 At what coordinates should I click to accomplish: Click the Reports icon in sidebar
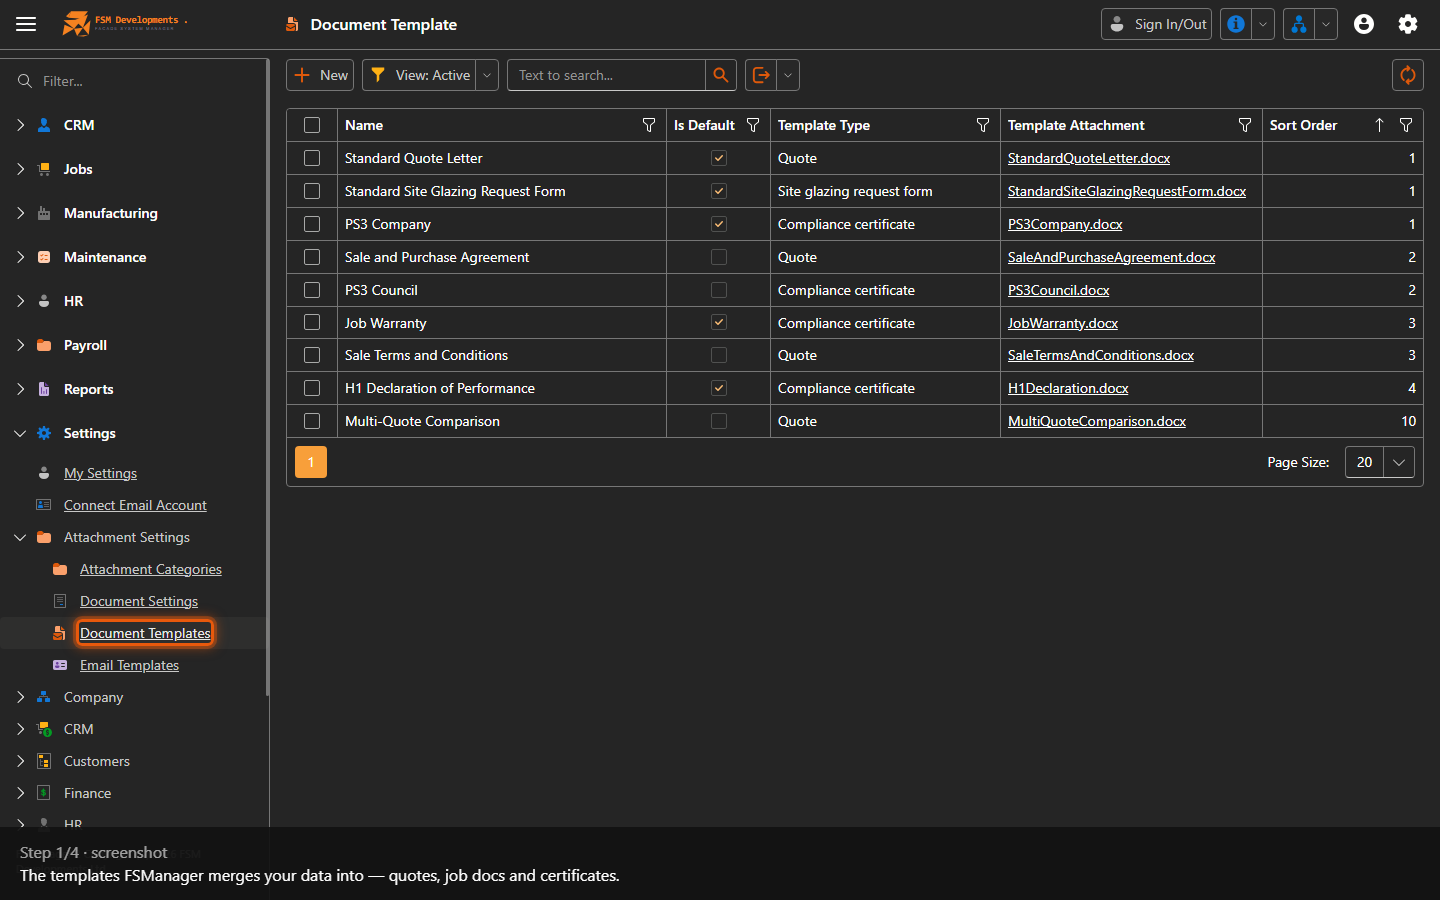click(x=44, y=389)
